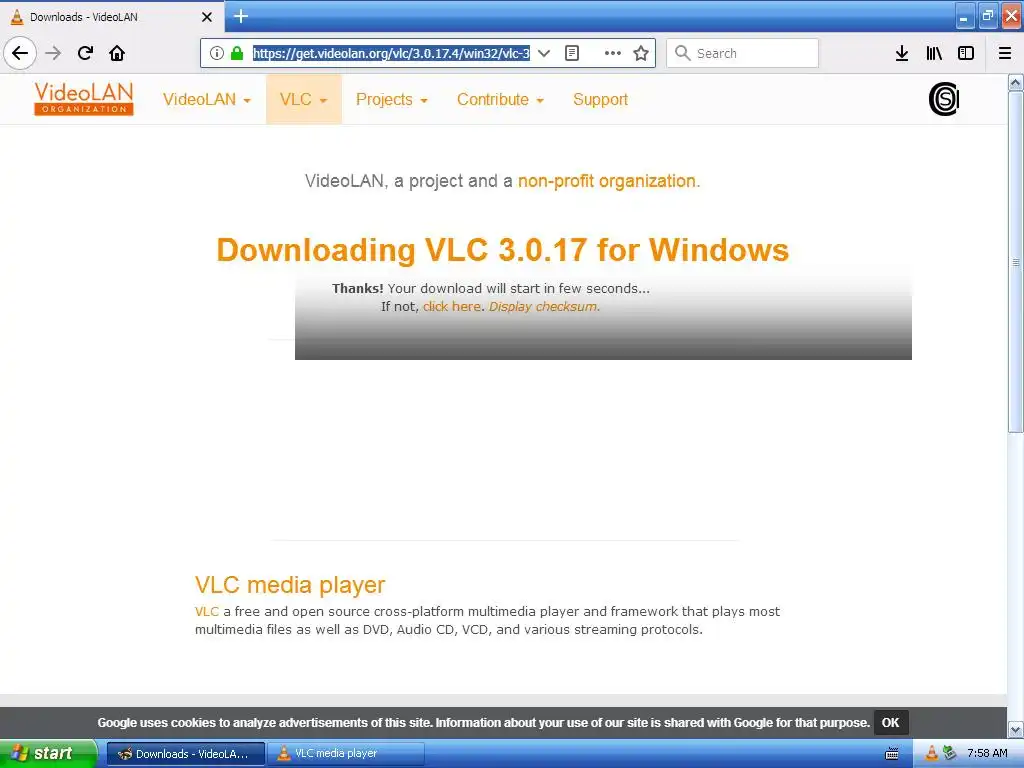Toggle the sidebar view icon
1024x768 pixels.
click(x=966, y=53)
